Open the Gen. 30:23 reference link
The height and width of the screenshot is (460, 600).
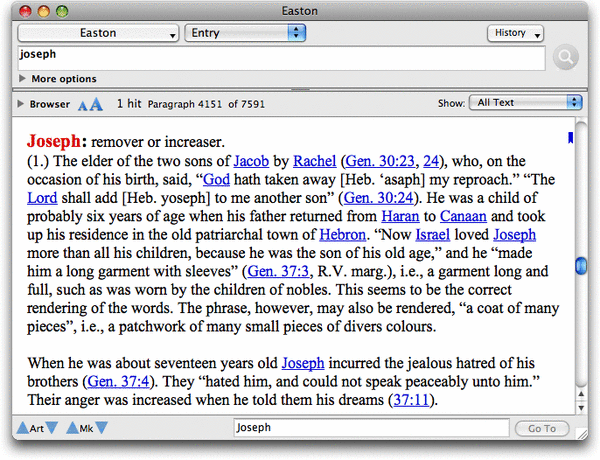(x=380, y=161)
